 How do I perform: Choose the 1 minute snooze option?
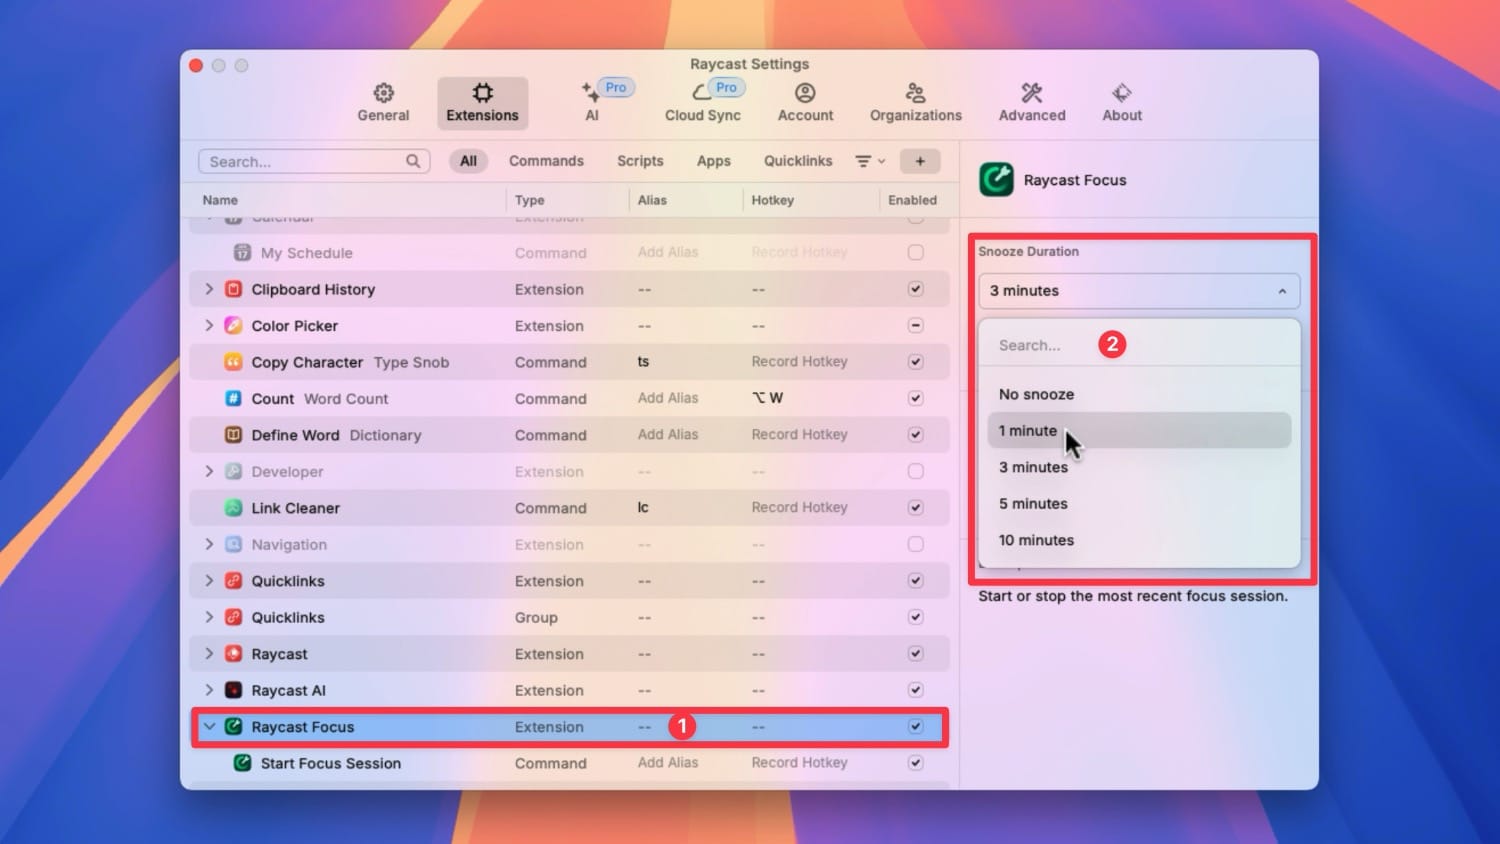coord(1139,431)
